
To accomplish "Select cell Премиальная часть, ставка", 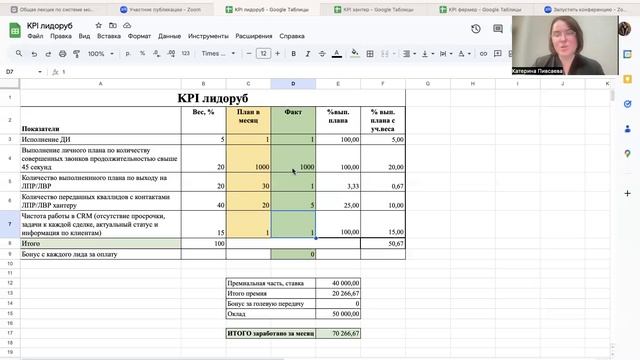I will [271, 283].
